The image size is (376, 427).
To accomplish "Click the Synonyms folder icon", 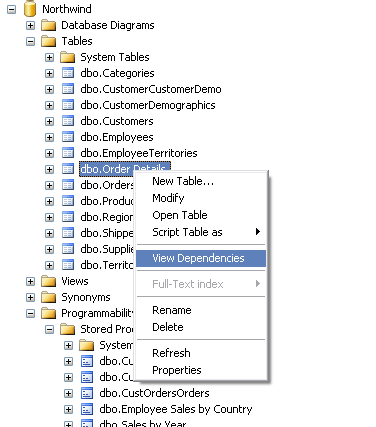I will click(x=49, y=297).
